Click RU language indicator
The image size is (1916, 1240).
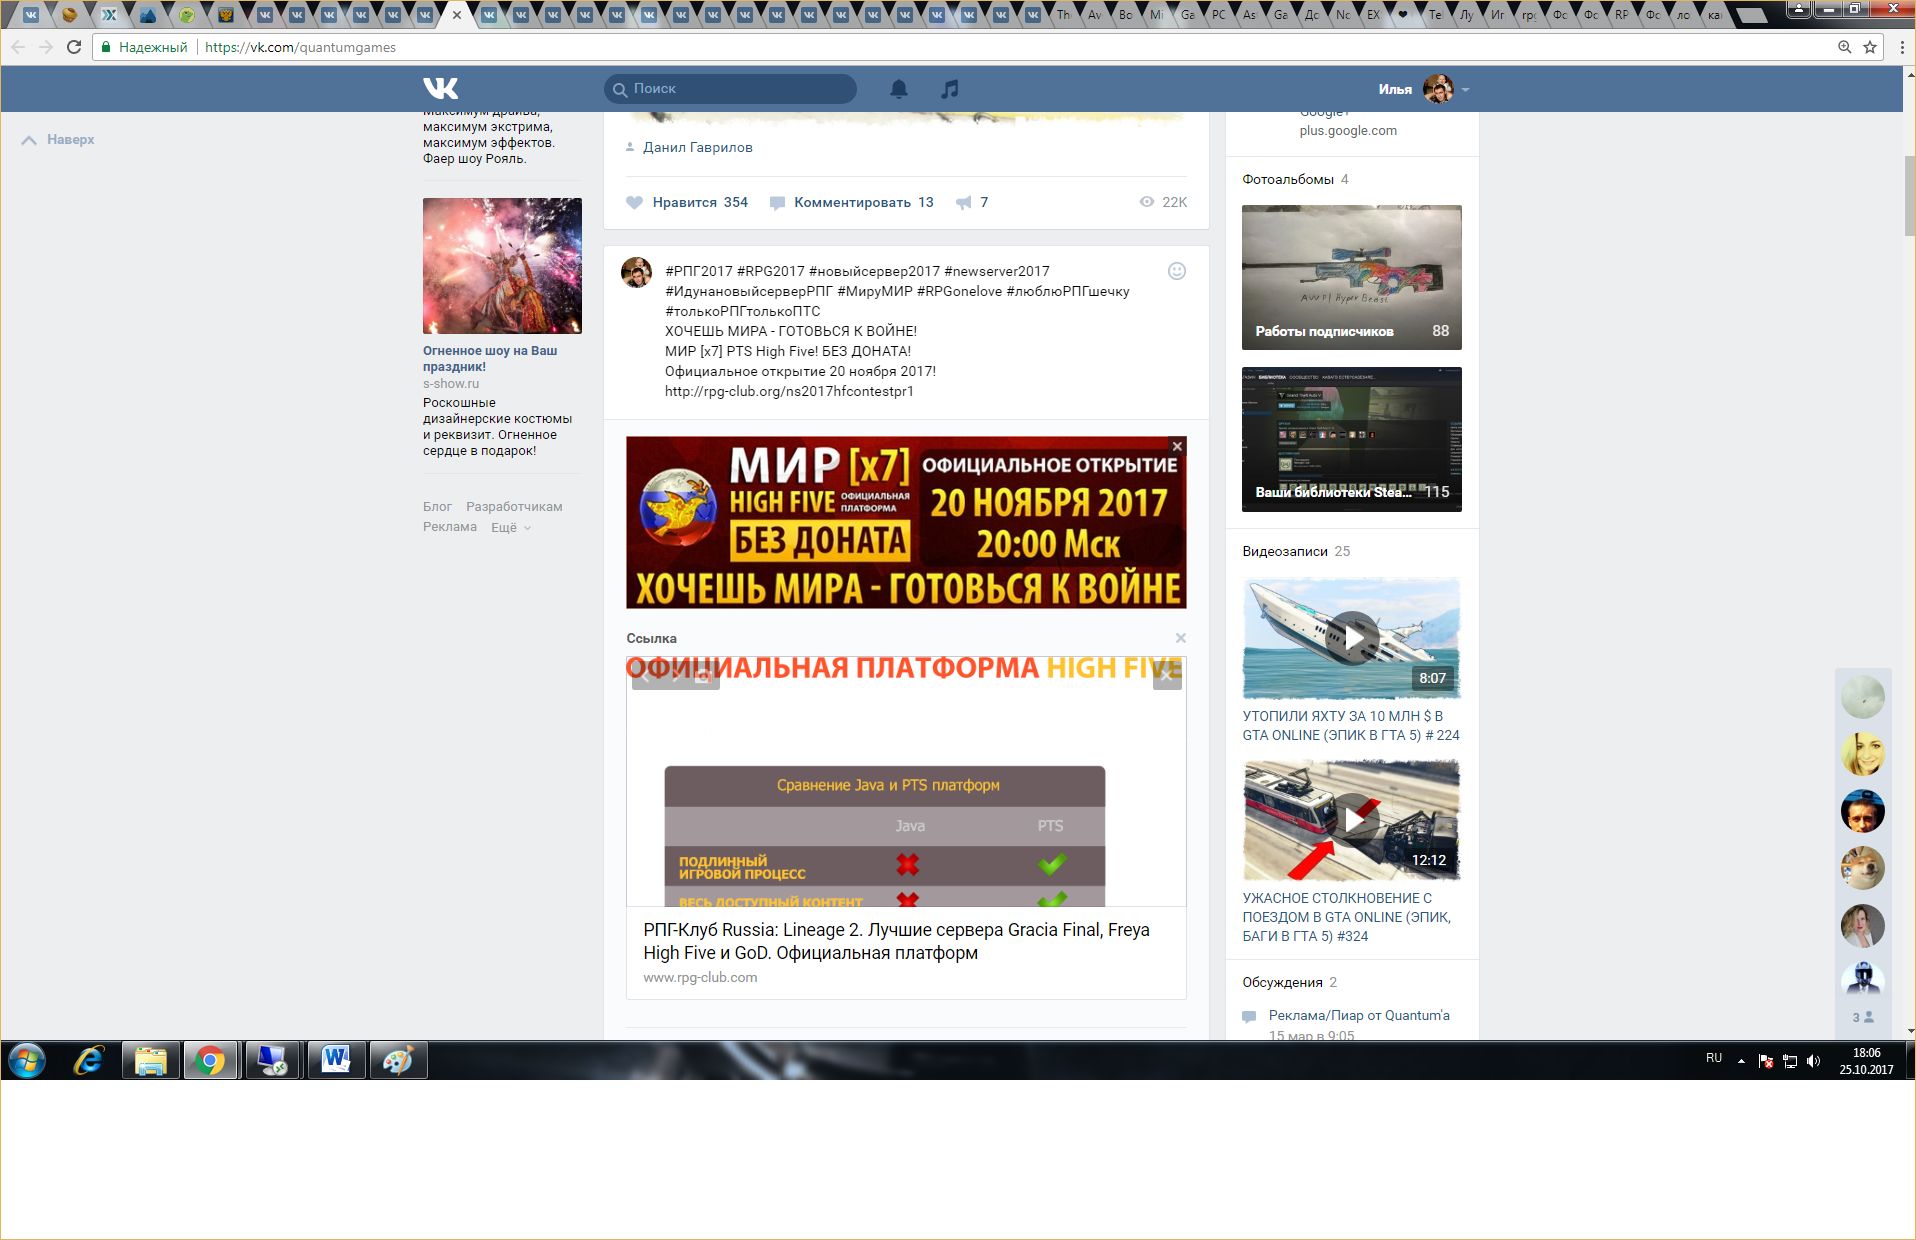tap(1714, 1058)
